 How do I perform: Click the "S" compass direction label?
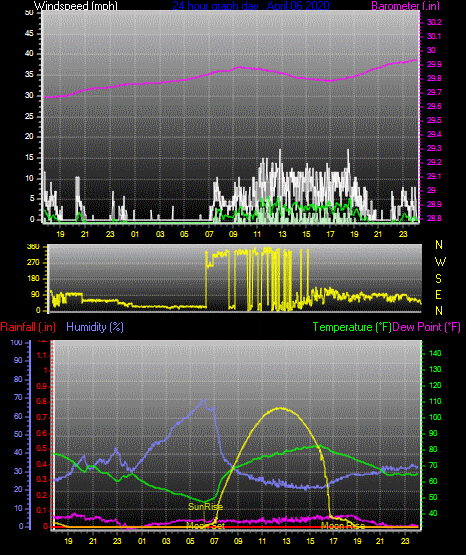click(438, 279)
